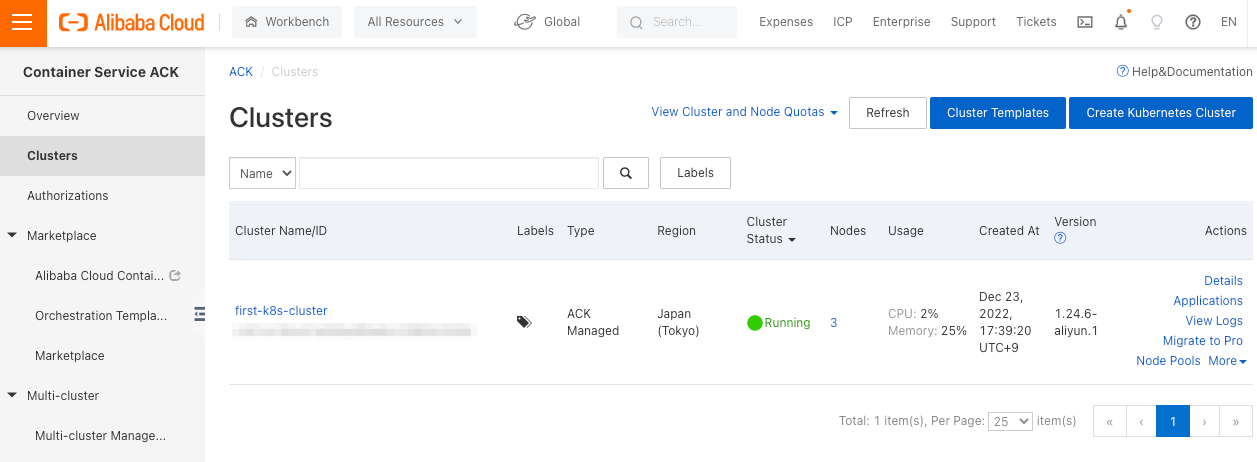Open the hamburger navigation menu
The height and width of the screenshot is (462, 1257).
(22, 22)
